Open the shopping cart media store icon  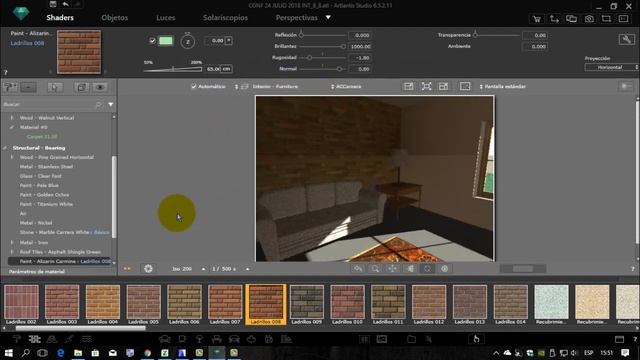pyautogui.click(x=537, y=19)
